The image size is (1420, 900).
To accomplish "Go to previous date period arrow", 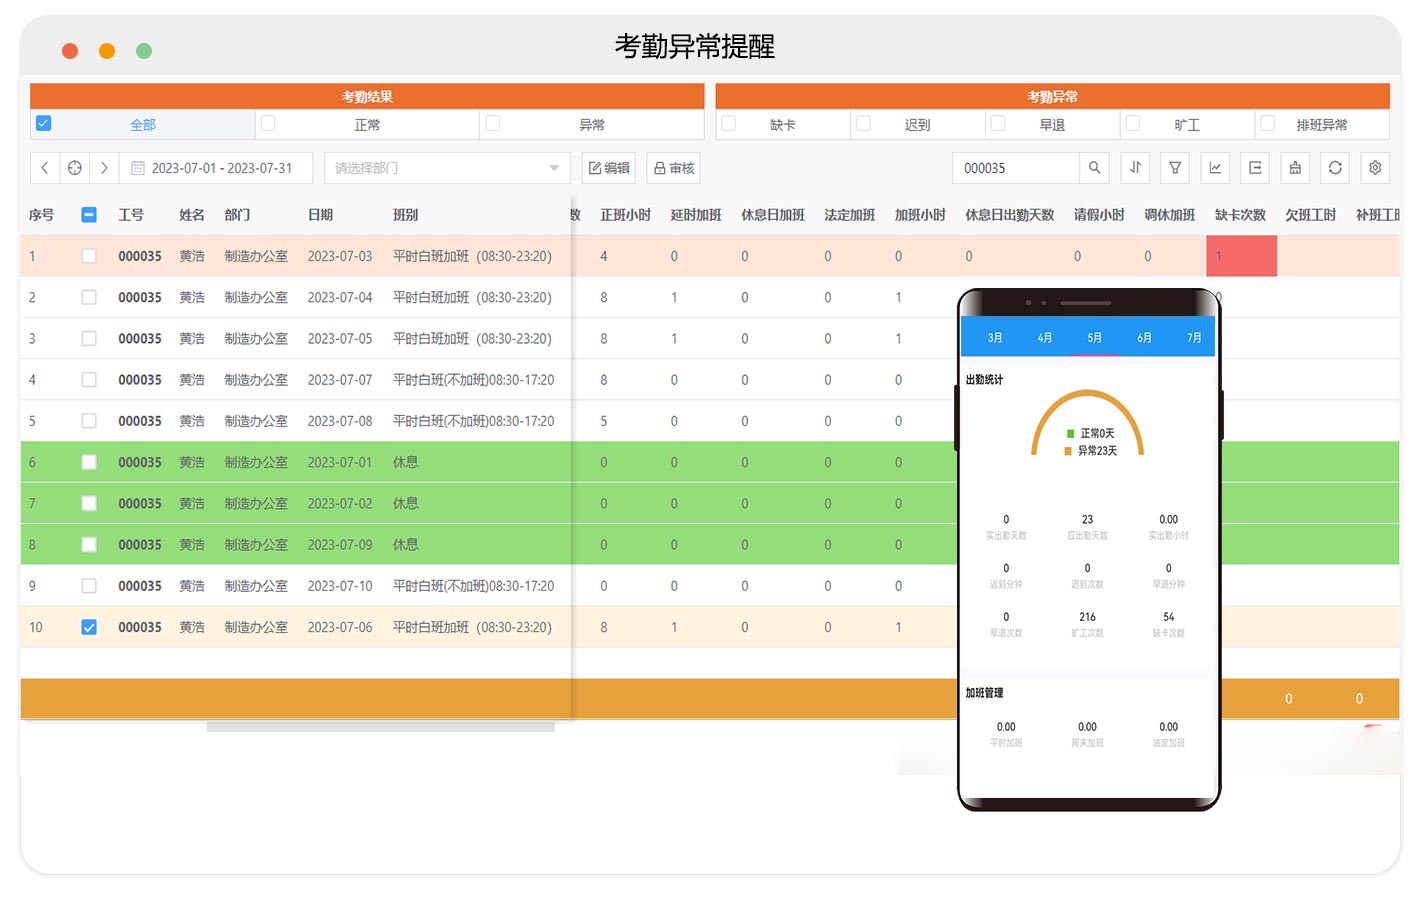I will point(45,168).
